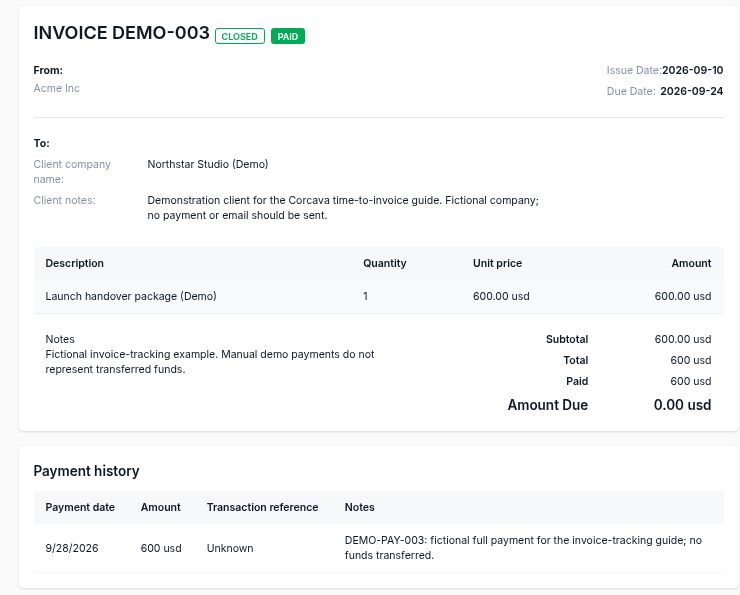Click payment date 9/28/2026
The image size is (740, 595).
pos(72,548)
